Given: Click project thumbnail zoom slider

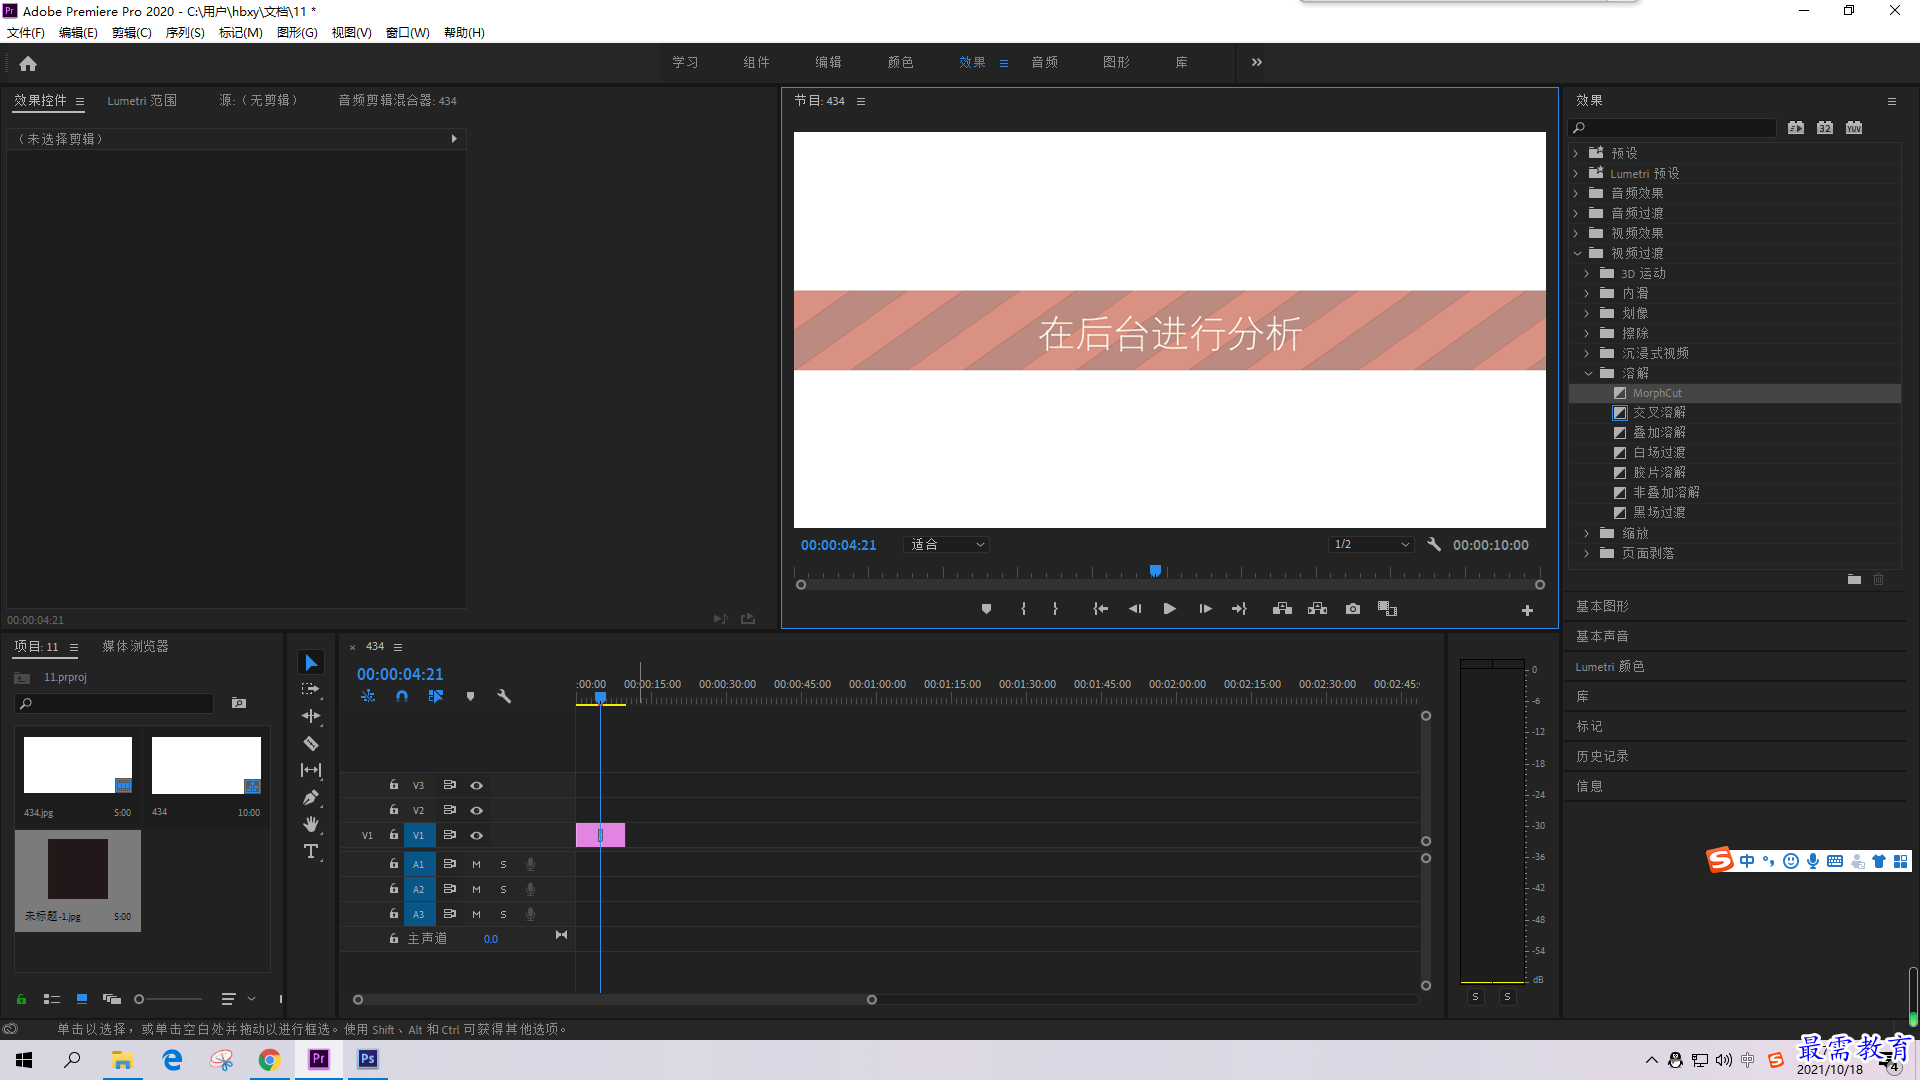Looking at the screenshot, I should click(x=170, y=999).
